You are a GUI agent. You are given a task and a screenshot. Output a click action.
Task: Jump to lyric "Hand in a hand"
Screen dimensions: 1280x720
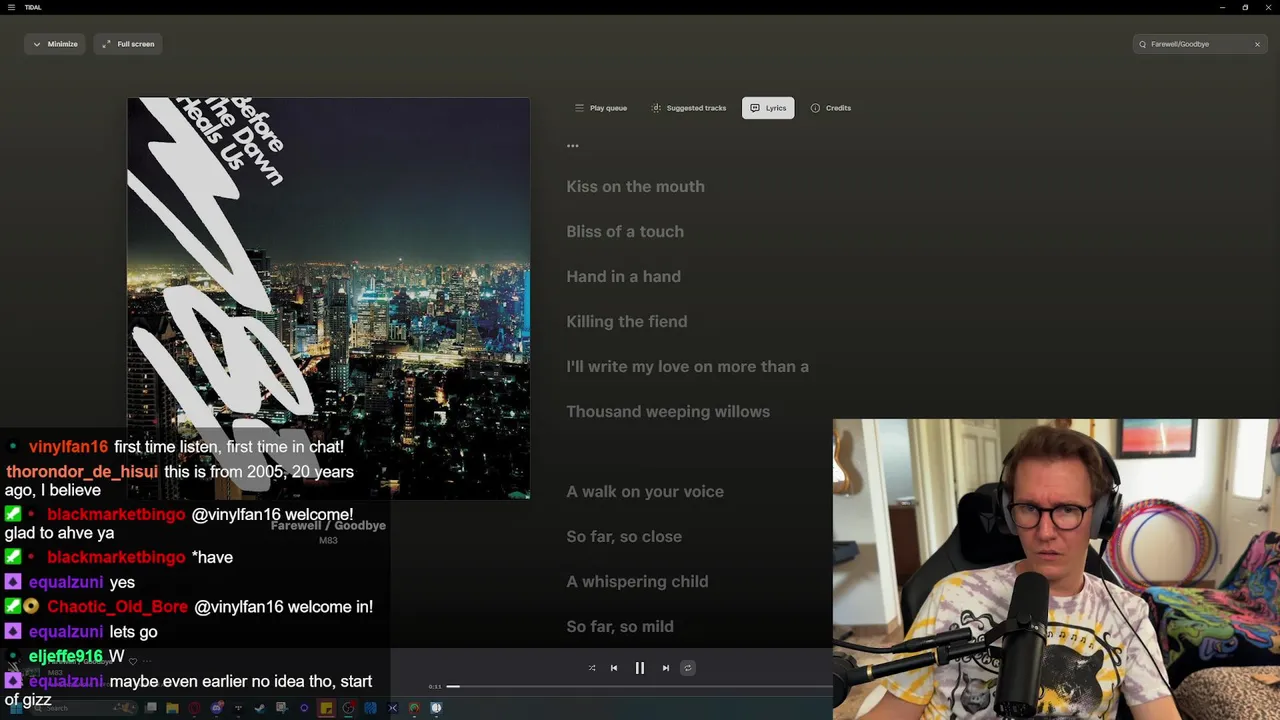(623, 277)
